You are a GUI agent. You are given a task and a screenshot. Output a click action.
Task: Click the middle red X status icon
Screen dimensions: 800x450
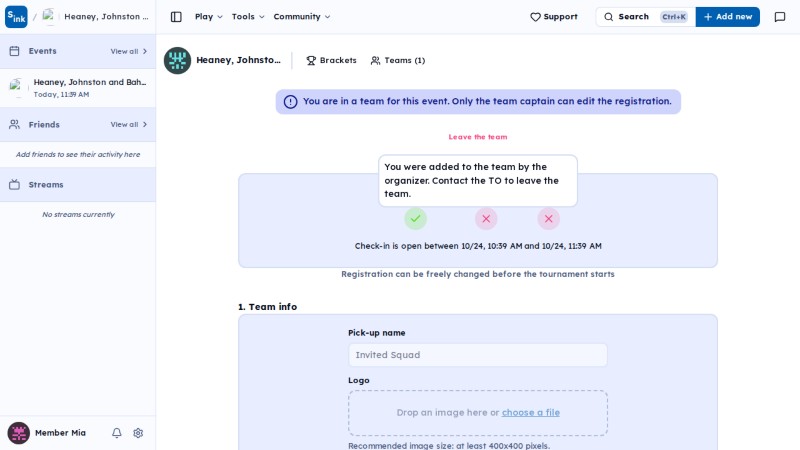486,219
